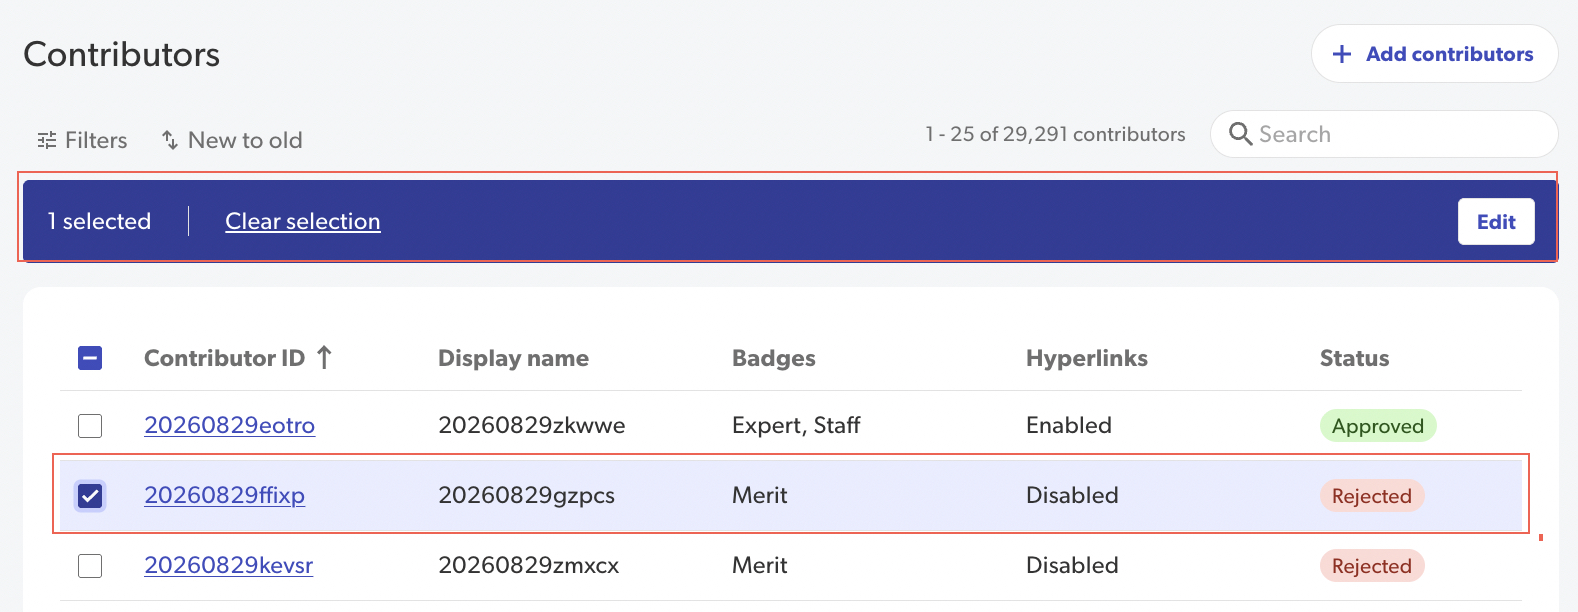Click the Contributor ID ascending sort arrow

point(324,357)
